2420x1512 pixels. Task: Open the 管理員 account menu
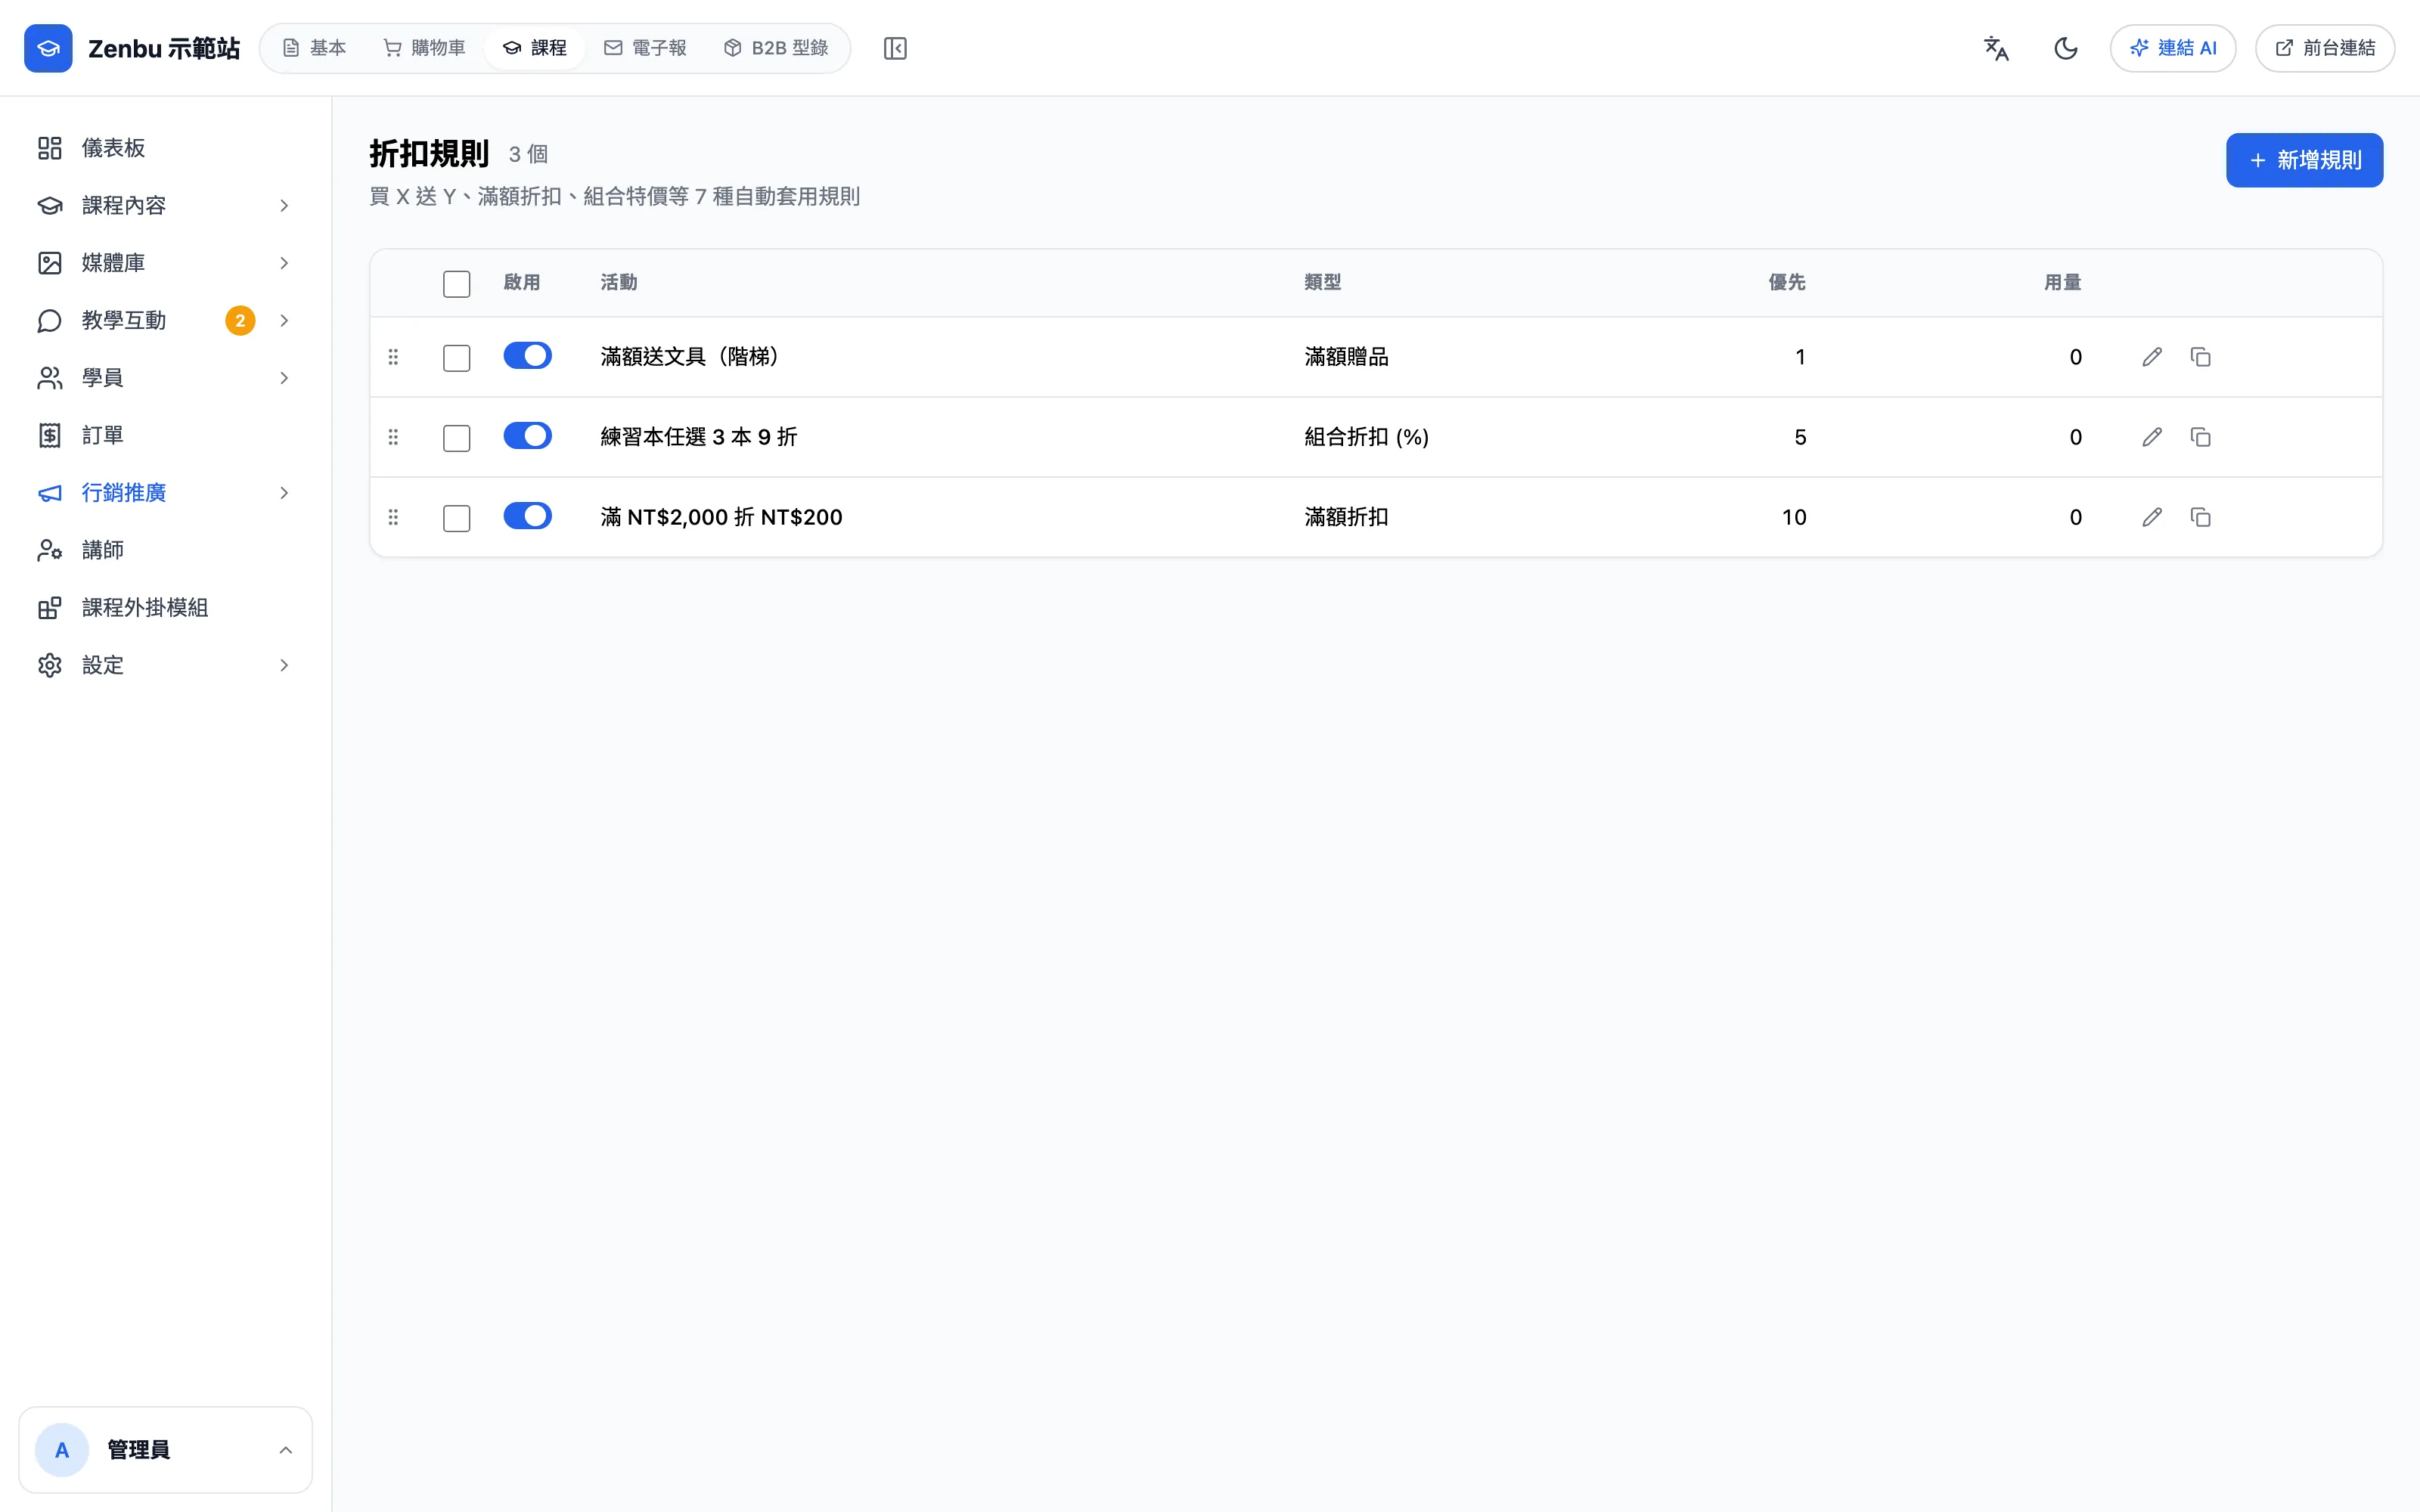click(165, 1450)
